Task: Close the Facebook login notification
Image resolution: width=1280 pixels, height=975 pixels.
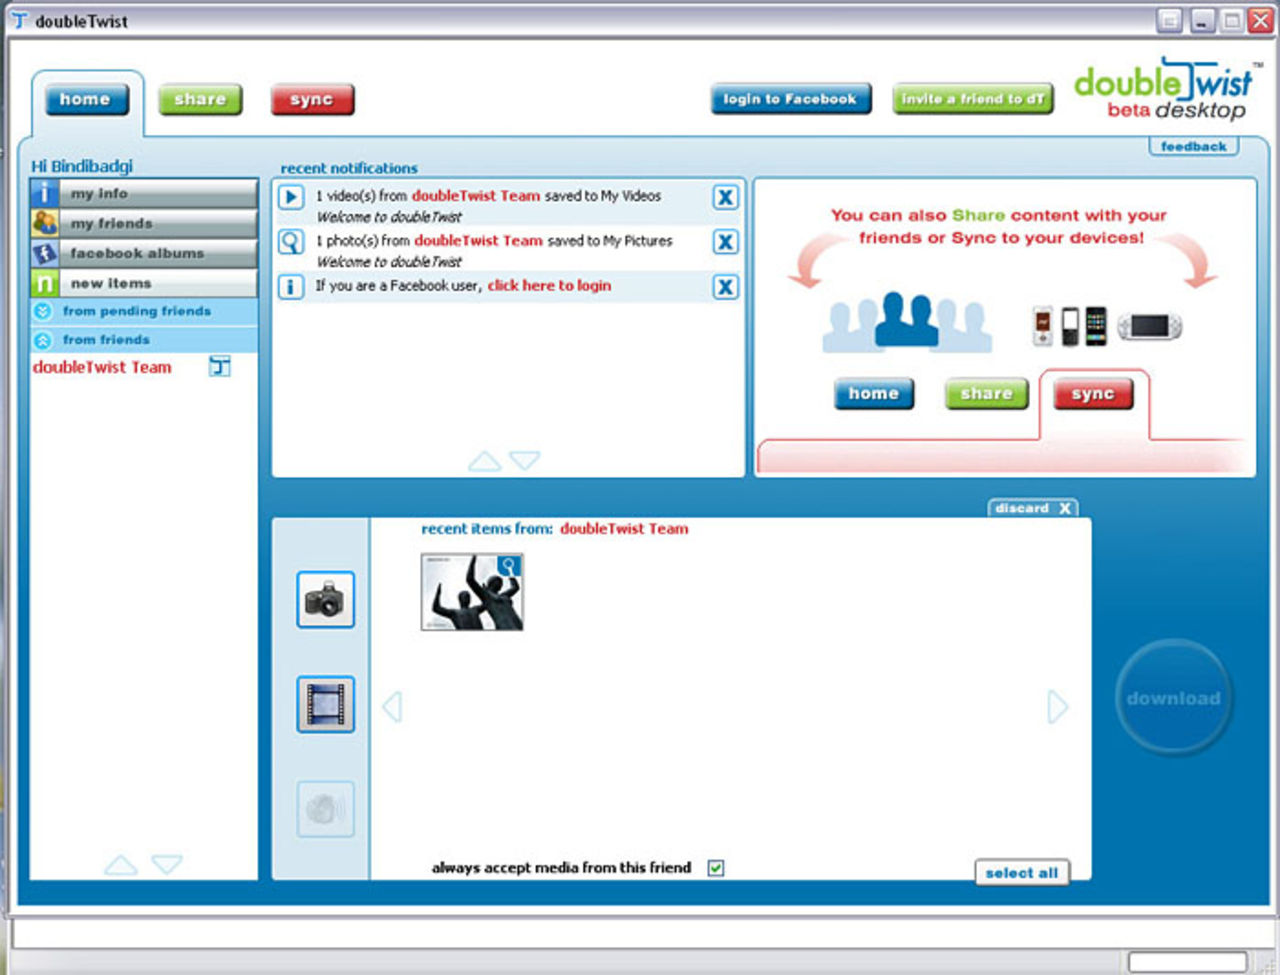Action: click(x=725, y=287)
